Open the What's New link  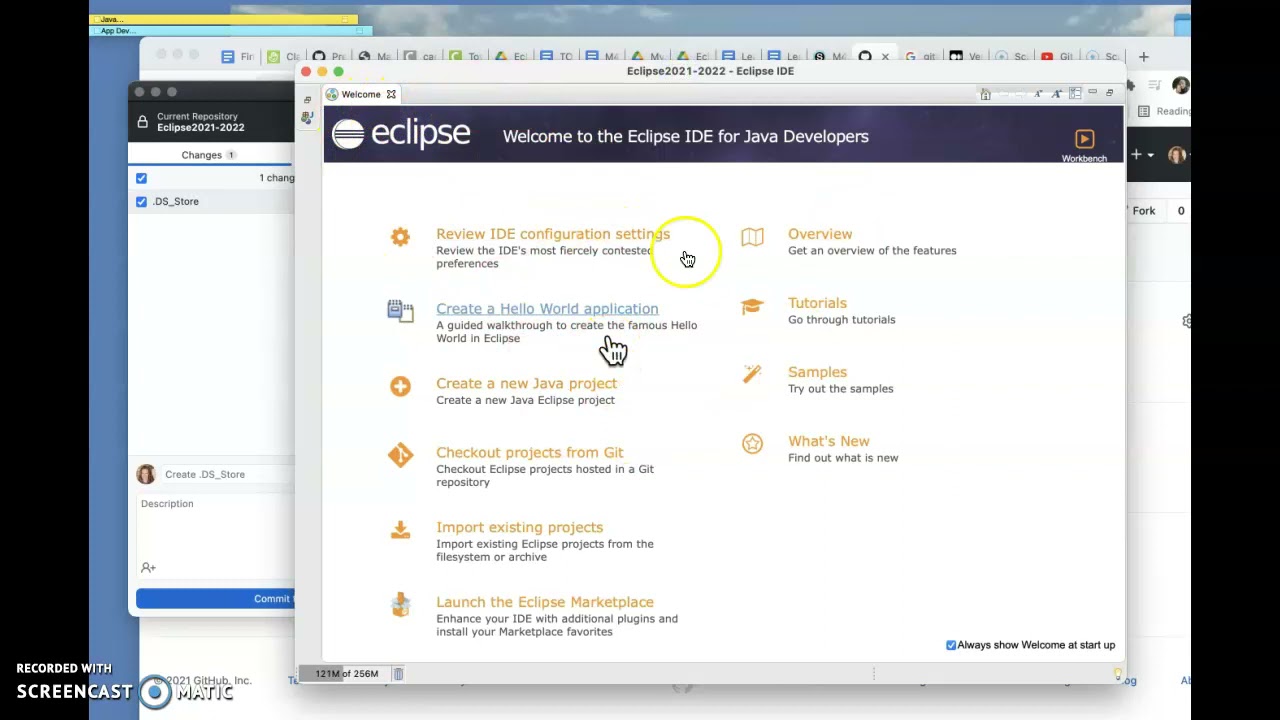pyautogui.click(x=829, y=441)
